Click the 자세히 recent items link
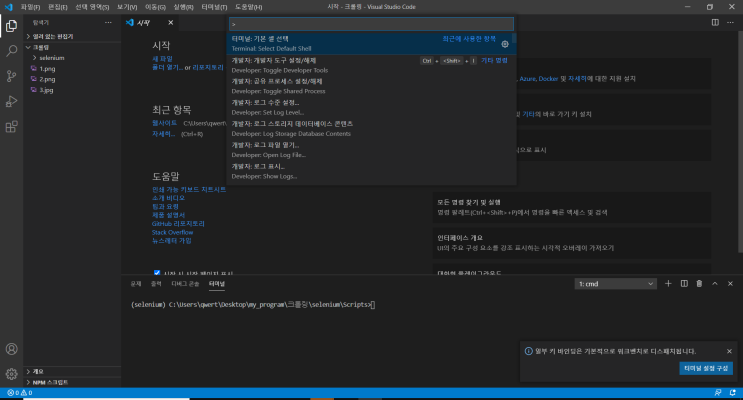743x400 pixels. pos(163,134)
